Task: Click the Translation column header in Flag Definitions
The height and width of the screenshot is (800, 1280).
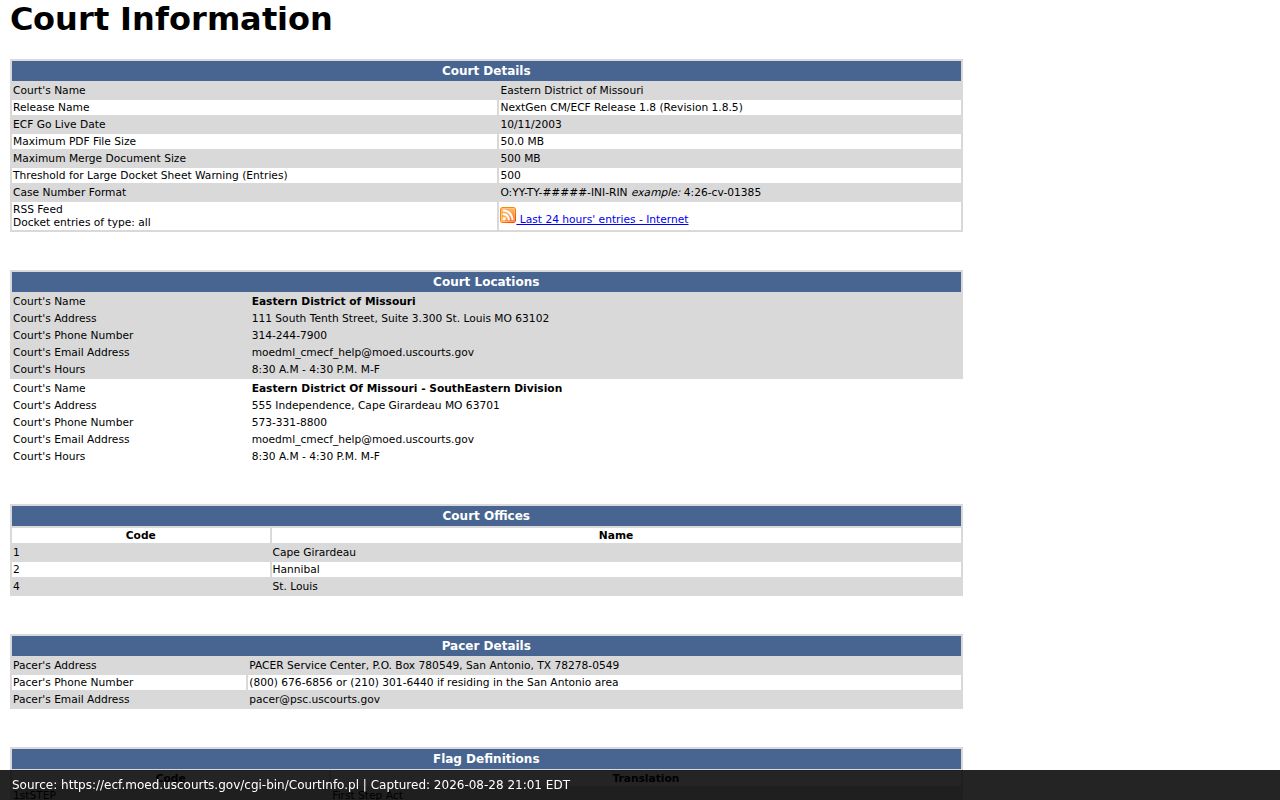Action: coord(646,778)
